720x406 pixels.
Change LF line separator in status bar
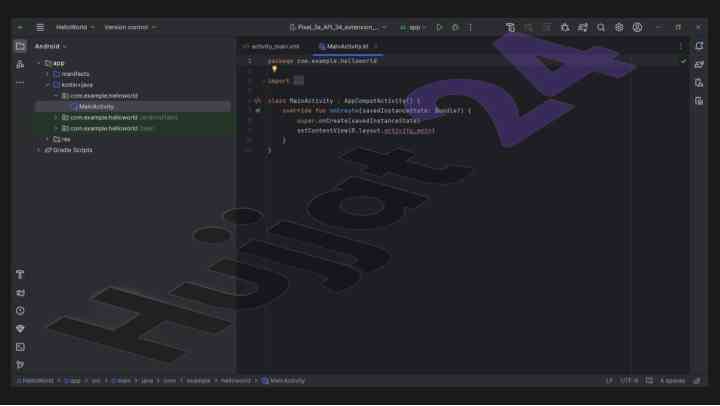click(x=609, y=381)
